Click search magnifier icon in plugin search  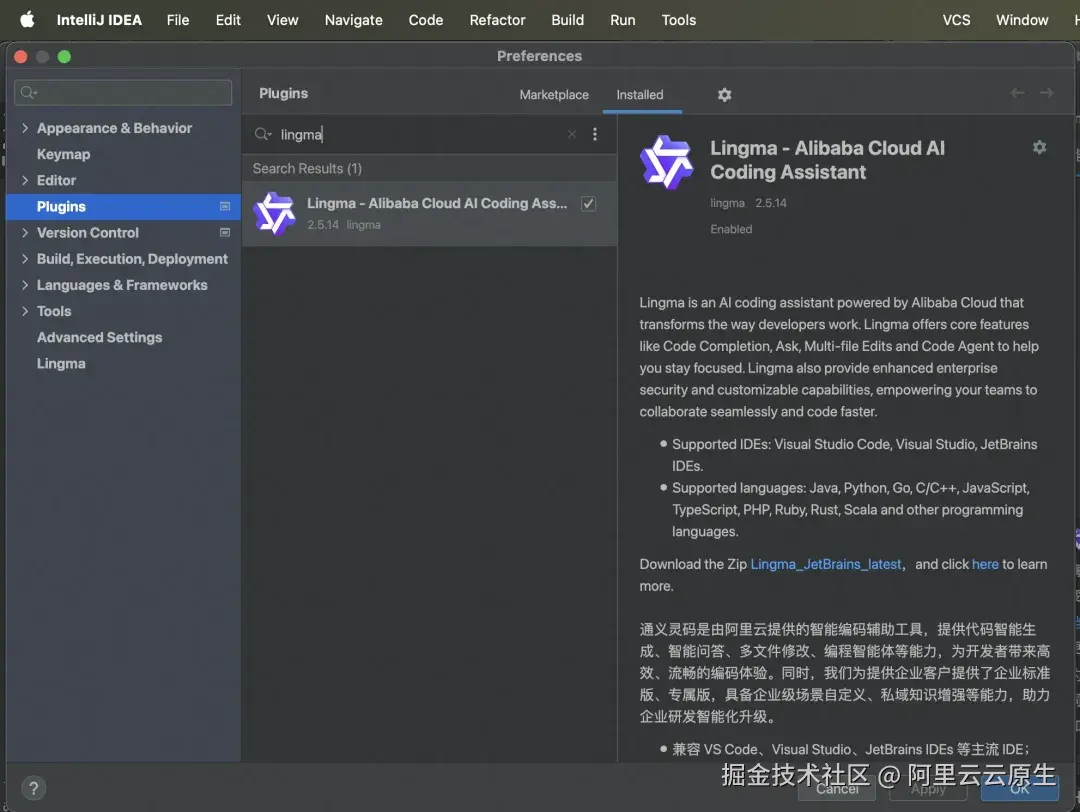click(262, 134)
